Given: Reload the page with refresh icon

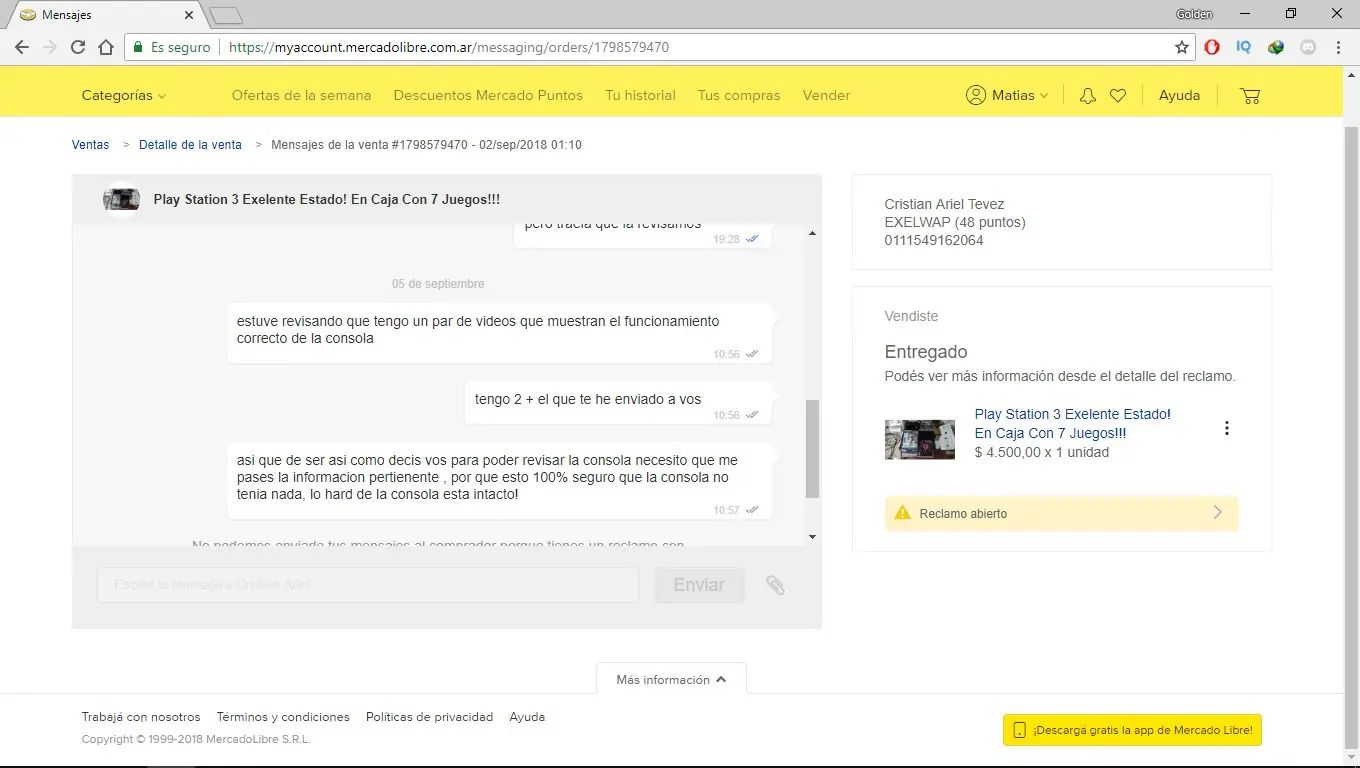Looking at the screenshot, I should pyautogui.click(x=78, y=47).
